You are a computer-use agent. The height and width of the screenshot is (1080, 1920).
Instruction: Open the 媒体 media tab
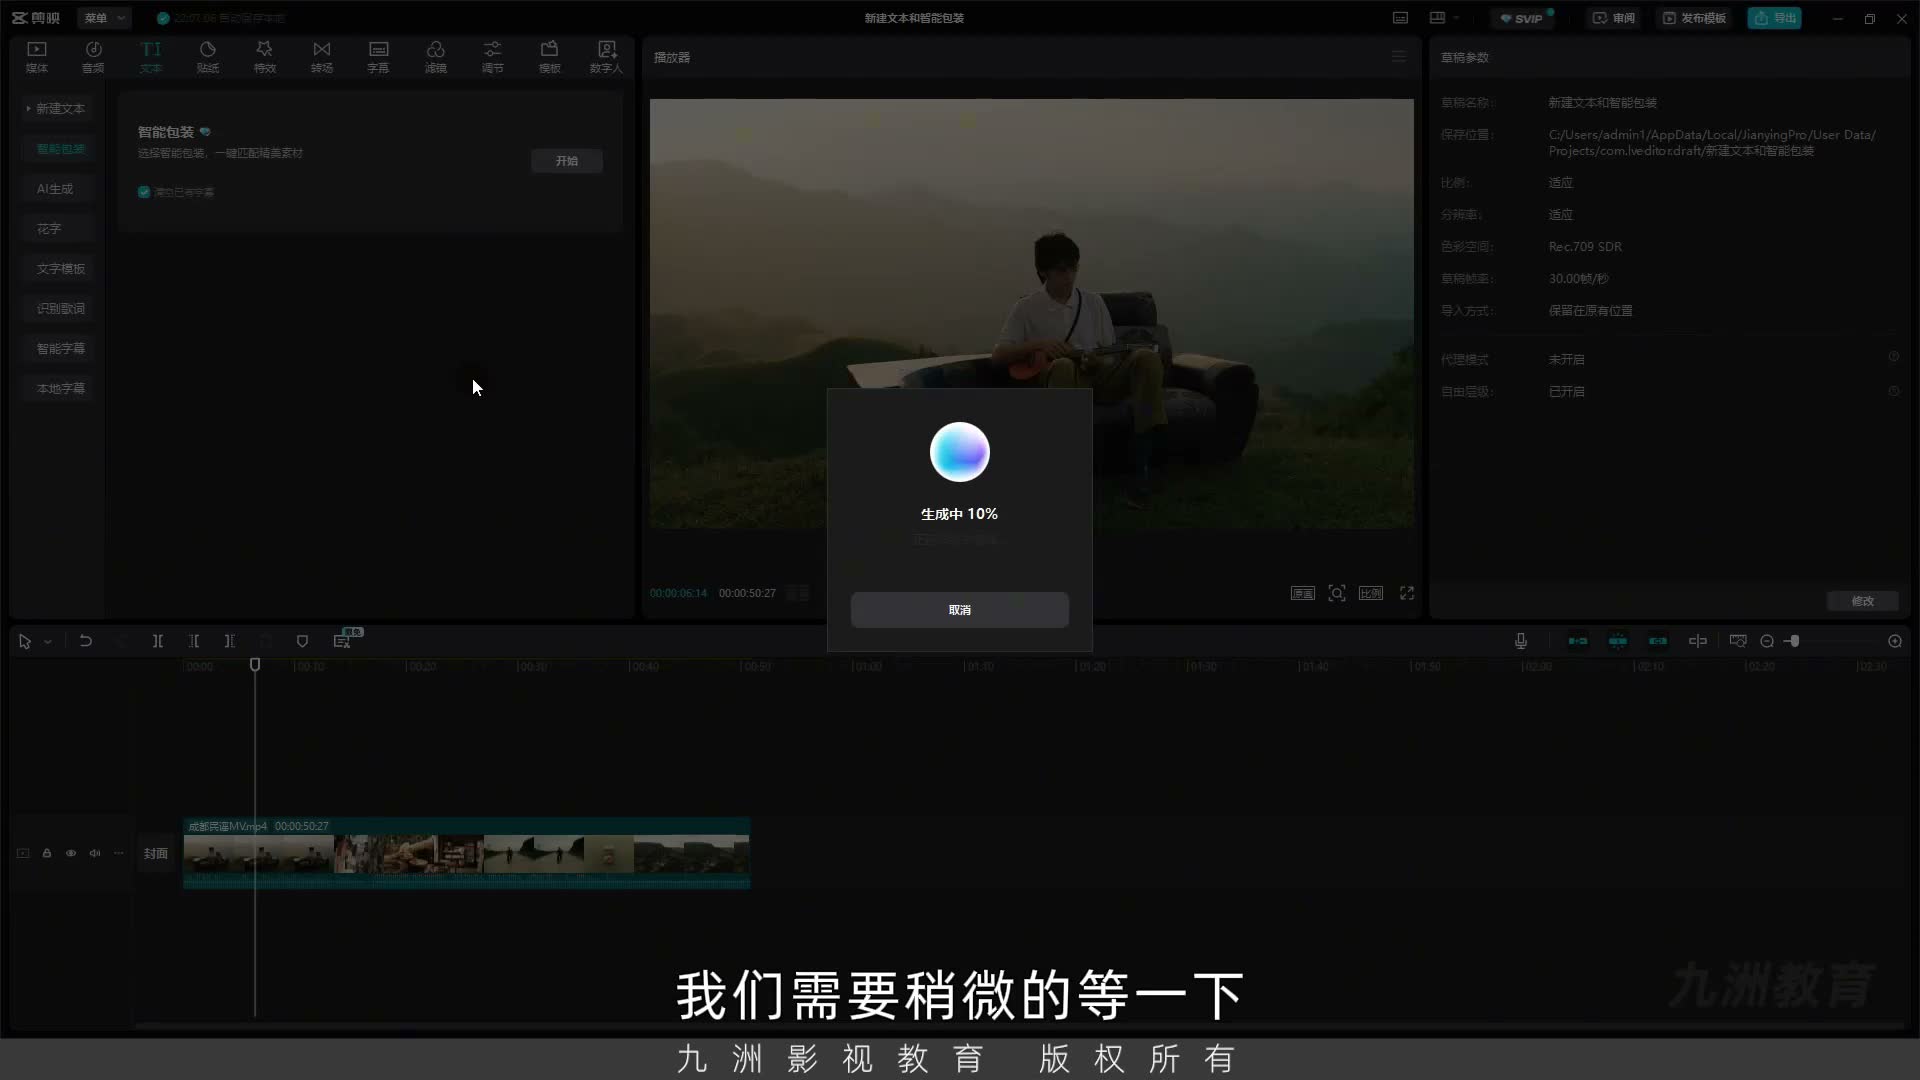[x=37, y=57]
